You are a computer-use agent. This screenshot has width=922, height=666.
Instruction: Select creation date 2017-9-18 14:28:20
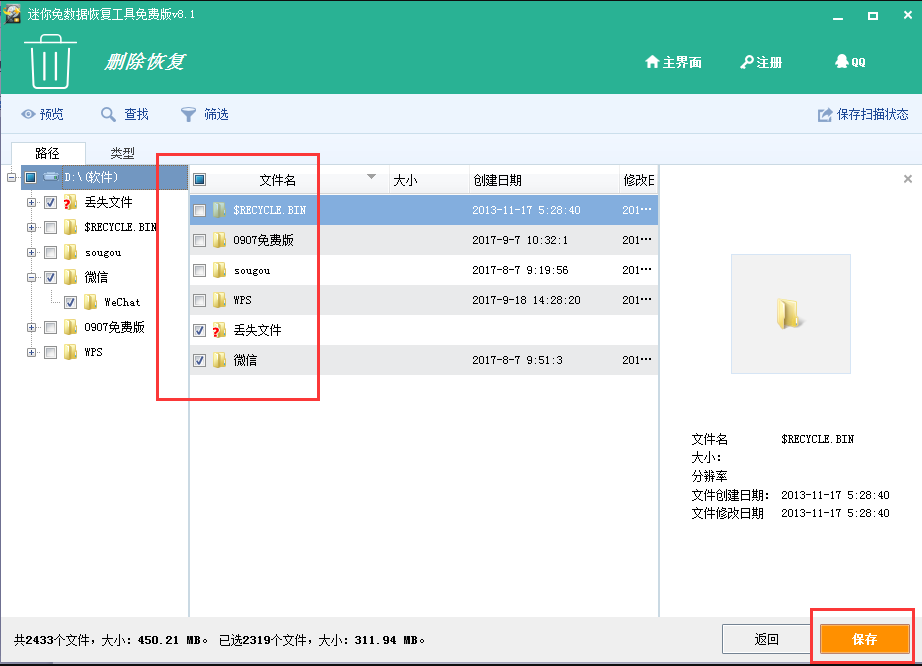(x=526, y=300)
